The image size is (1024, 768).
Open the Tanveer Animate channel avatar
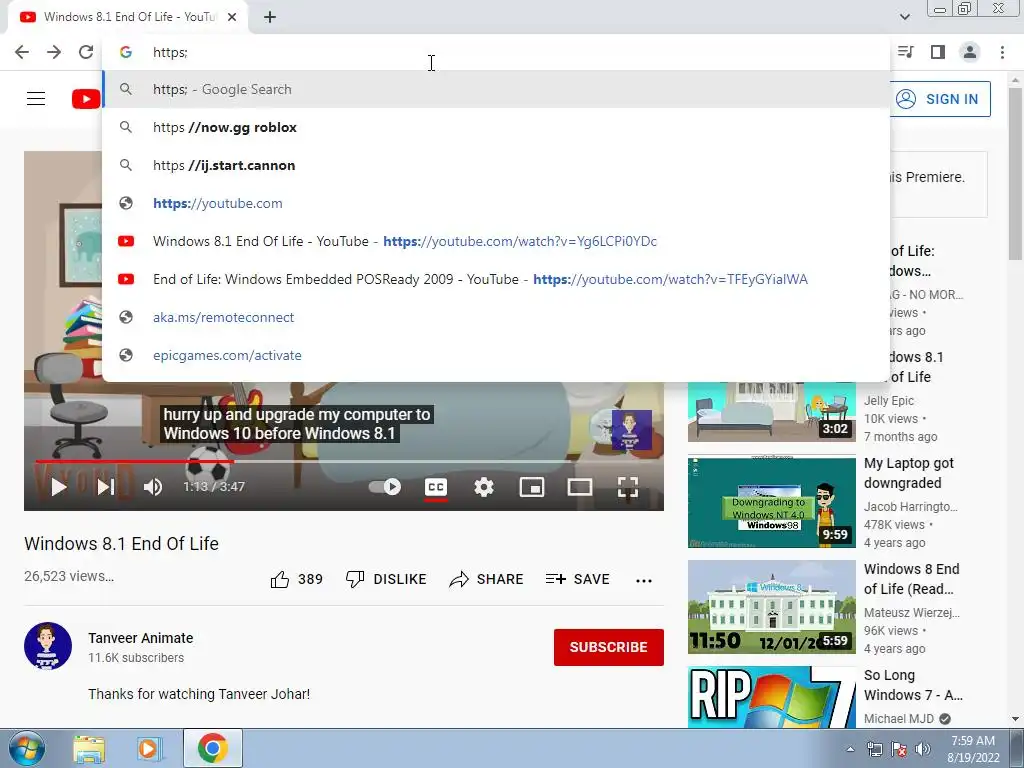48,646
